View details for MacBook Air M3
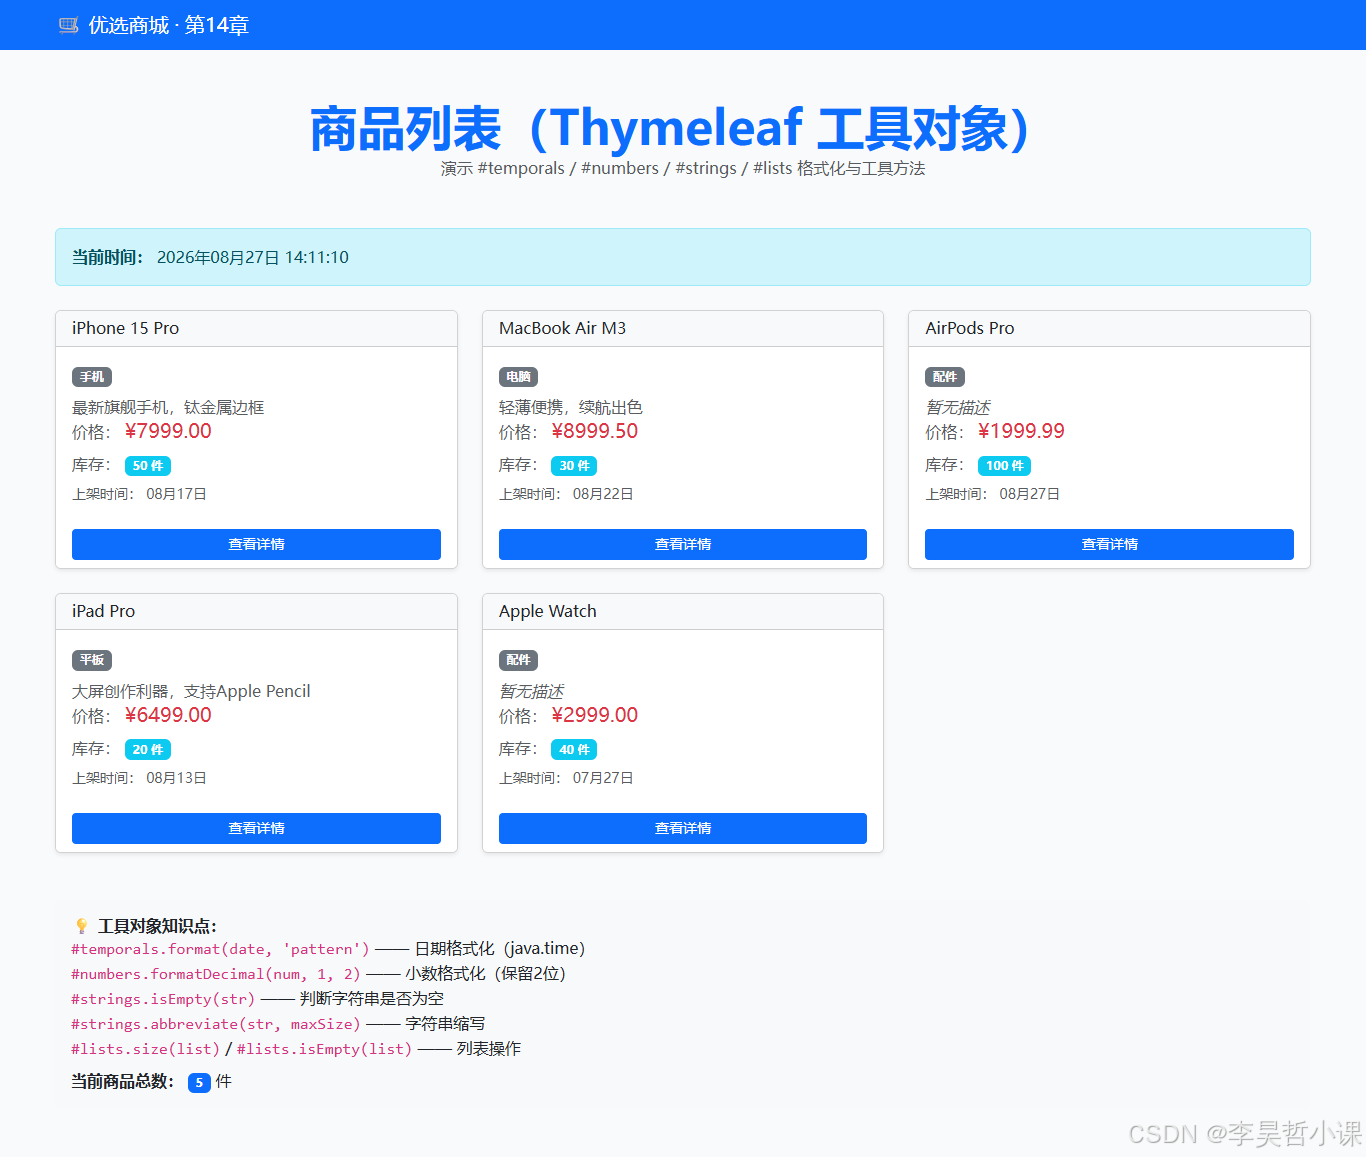This screenshot has height=1157, width=1366. tap(683, 544)
